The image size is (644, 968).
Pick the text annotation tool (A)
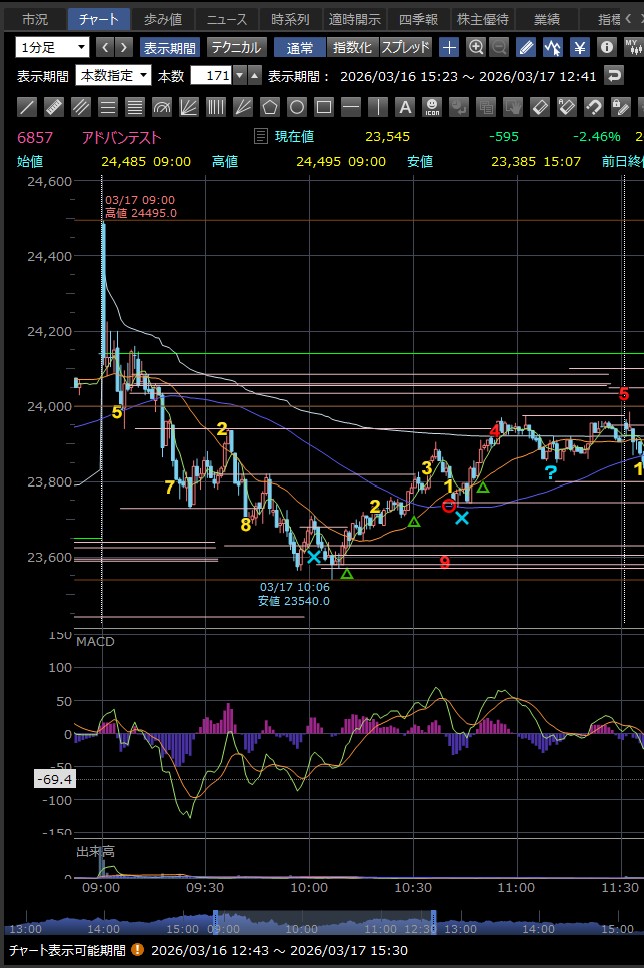404,107
